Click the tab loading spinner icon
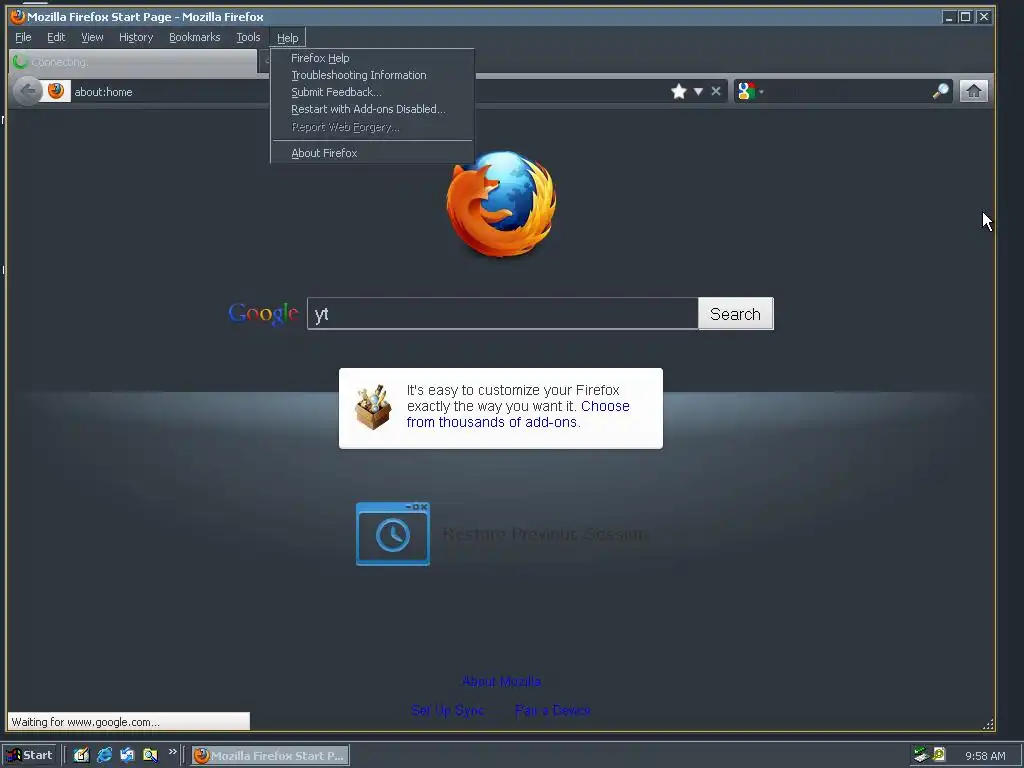Viewport: 1024px width, 768px height. point(20,62)
